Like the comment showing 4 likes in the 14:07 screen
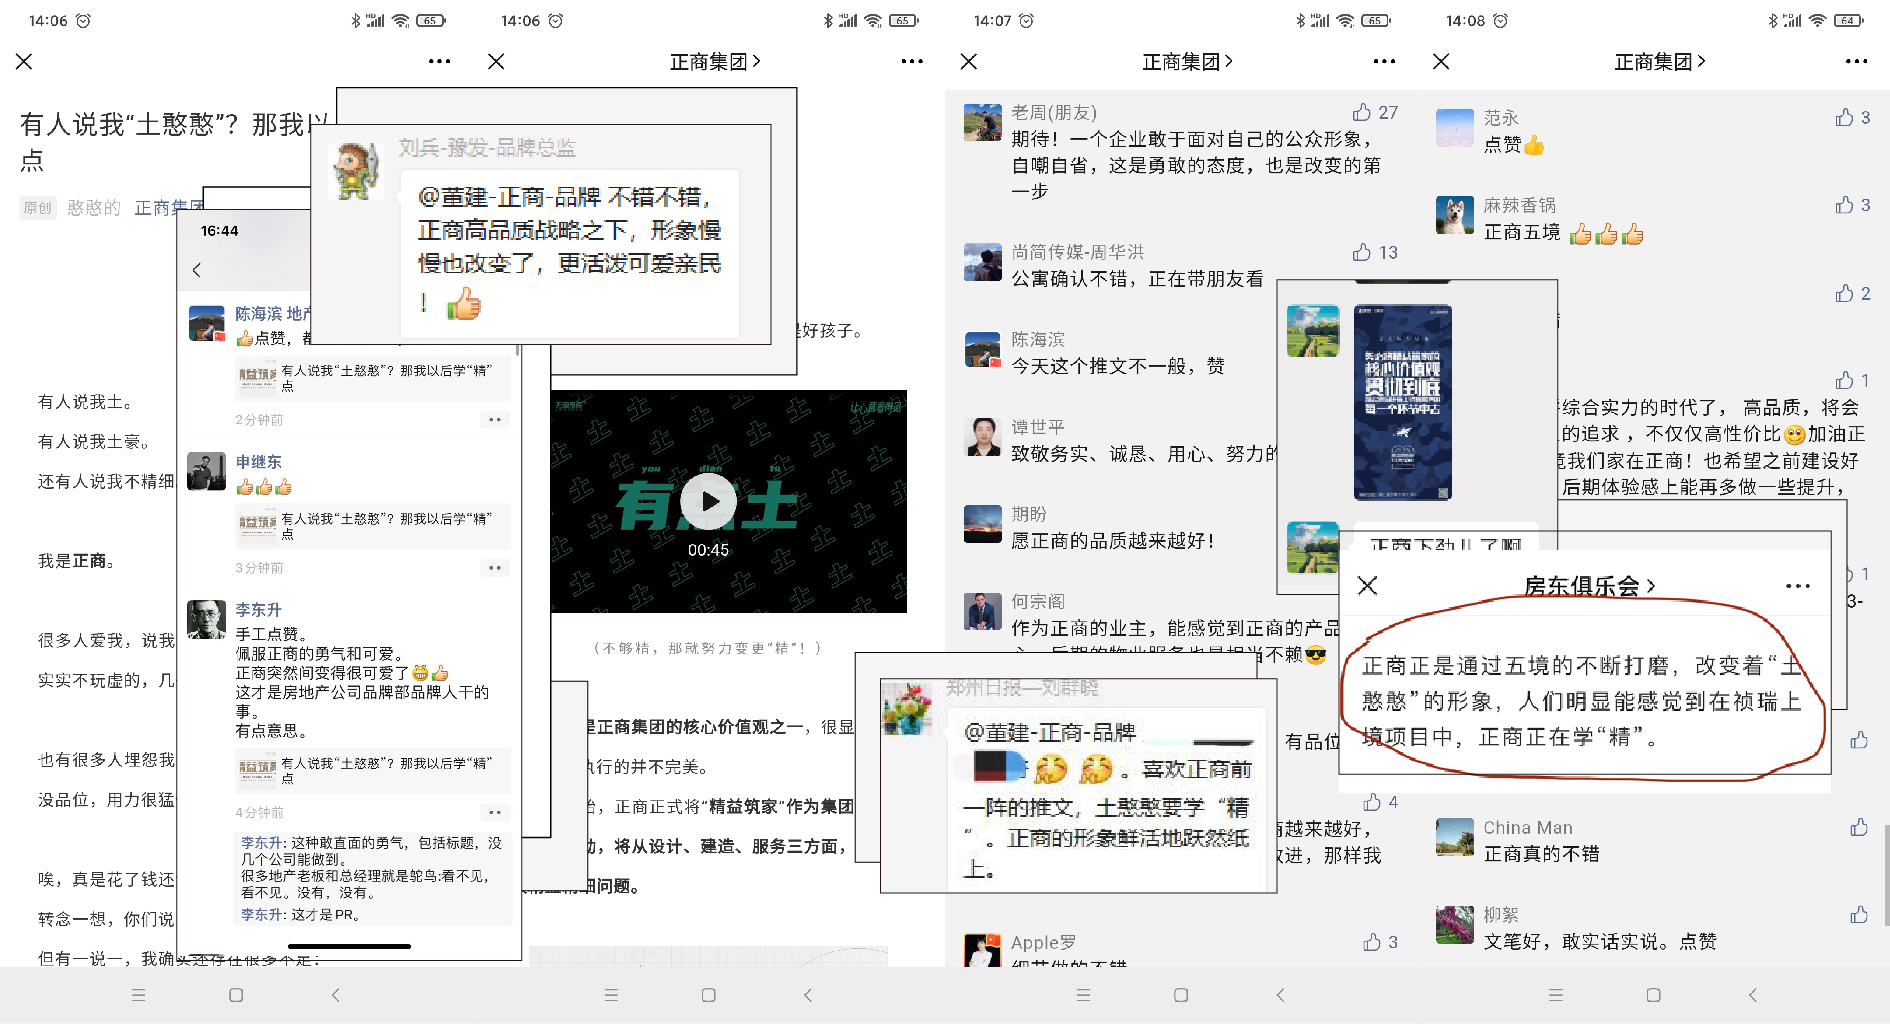The image size is (1890, 1024). point(1372,802)
